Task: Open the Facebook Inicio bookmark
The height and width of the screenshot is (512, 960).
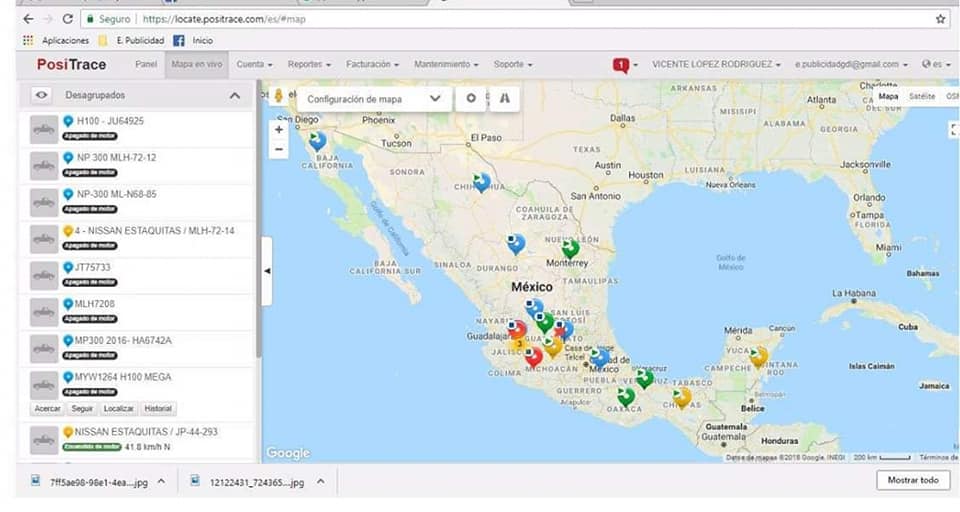Action: pyautogui.click(x=193, y=40)
